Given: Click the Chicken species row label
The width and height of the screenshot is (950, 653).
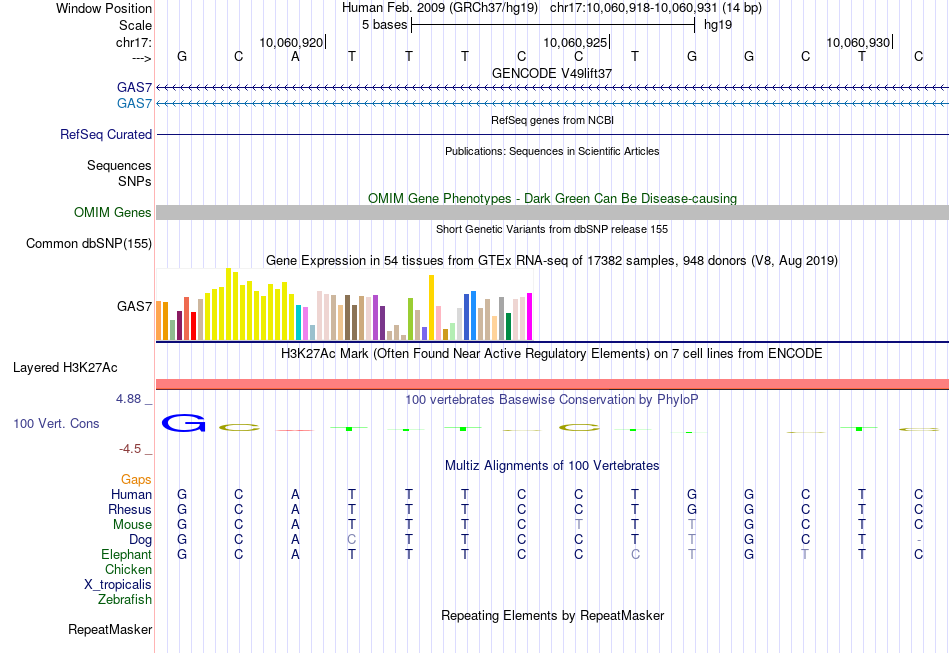Looking at the screenshot, I should pos(128,569).
